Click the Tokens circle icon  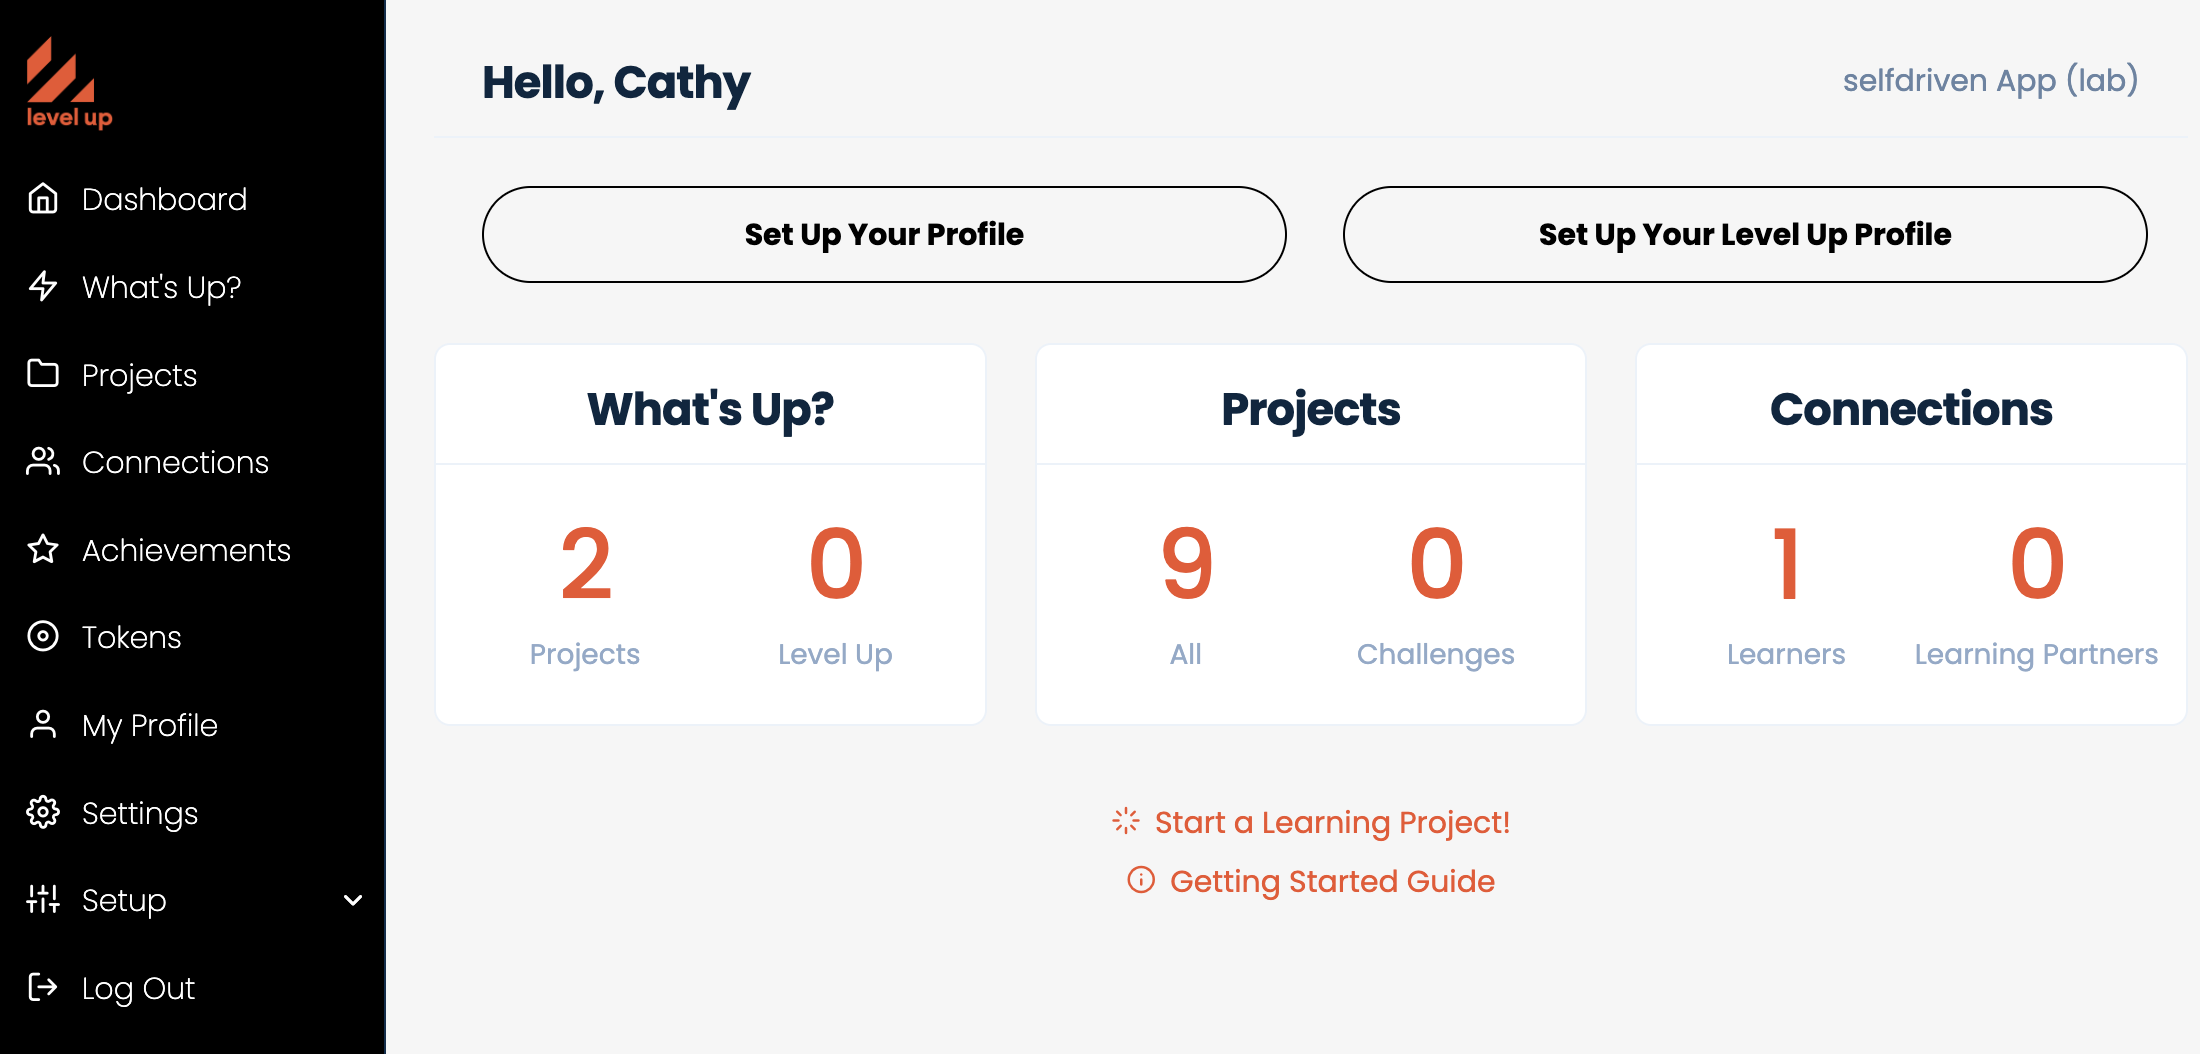[43, 636]
